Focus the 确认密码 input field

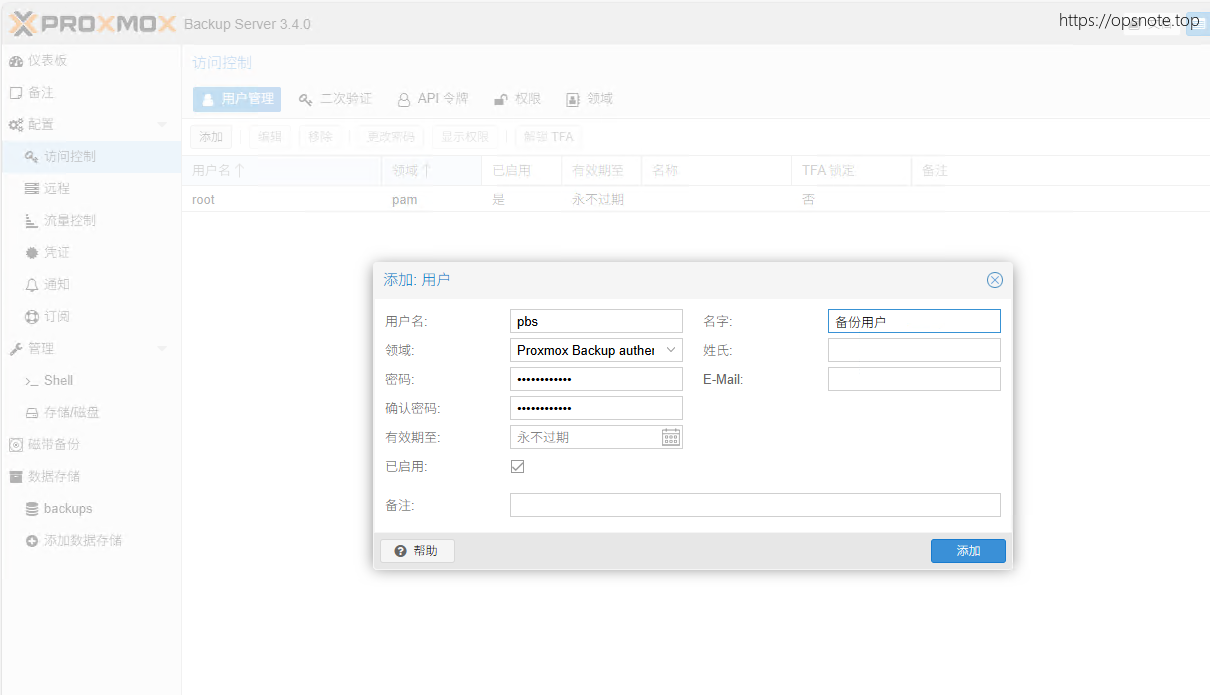[596, 408]
